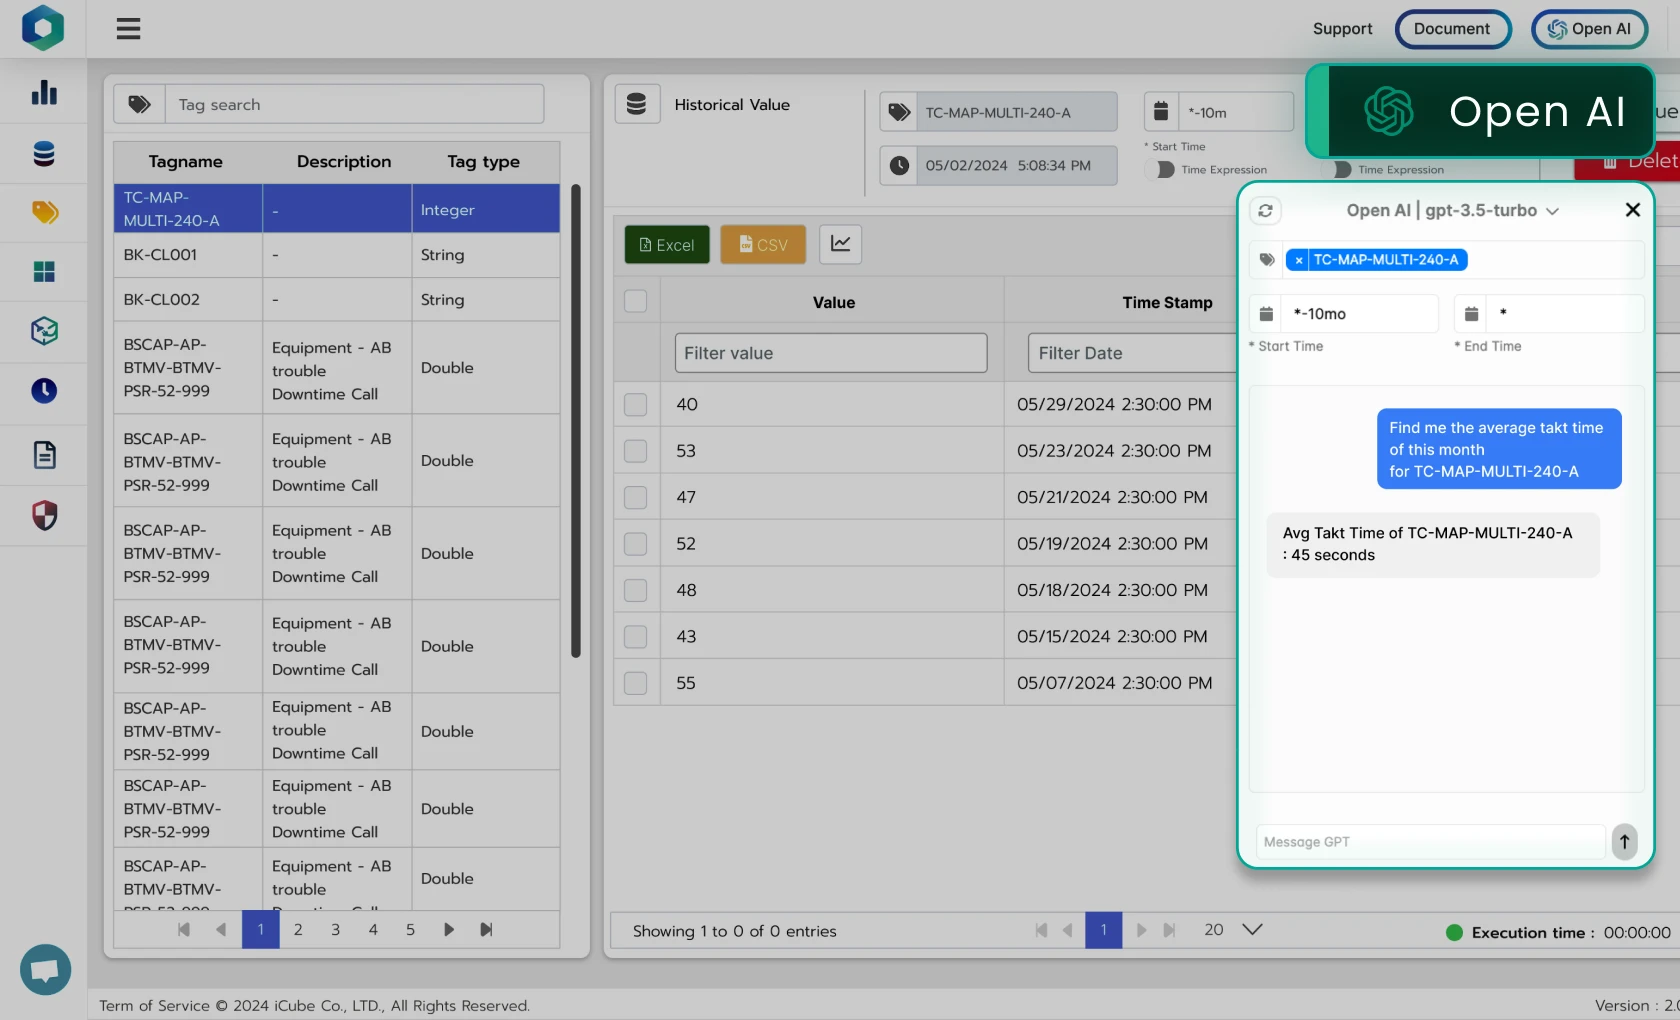Send the GPT message with arrow button
The width and height of the screenshot is (1680, 1020).
coord(1624,842)
